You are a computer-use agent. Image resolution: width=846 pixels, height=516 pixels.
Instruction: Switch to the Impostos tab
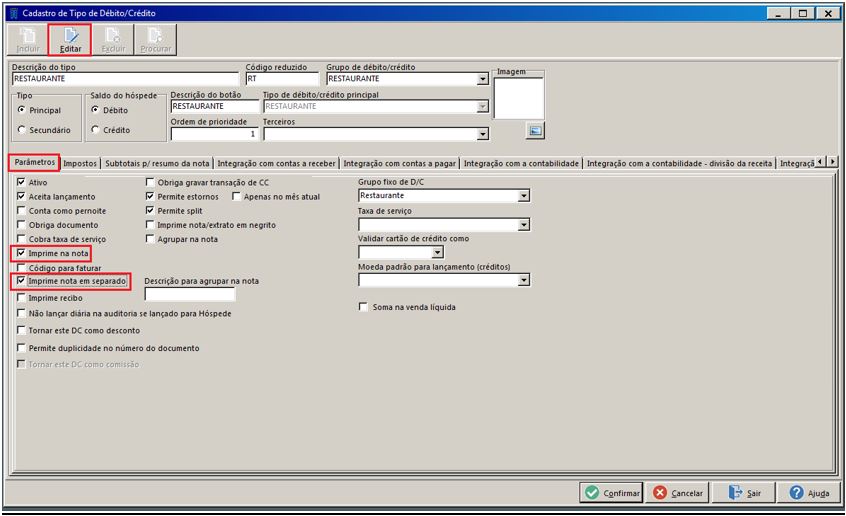(80, 163)
